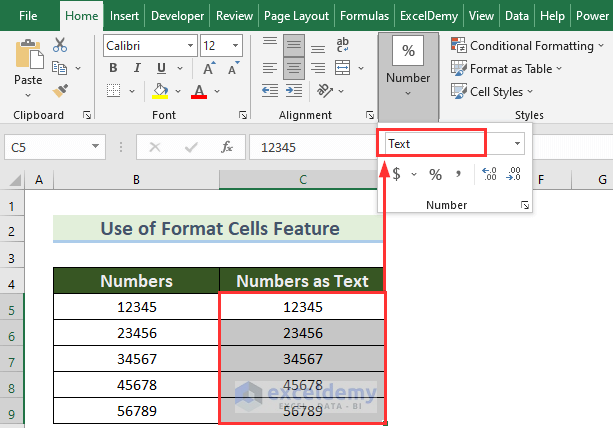613x428 pixels.
Task: Toggle Italic formatting
Action: point(135,68)
